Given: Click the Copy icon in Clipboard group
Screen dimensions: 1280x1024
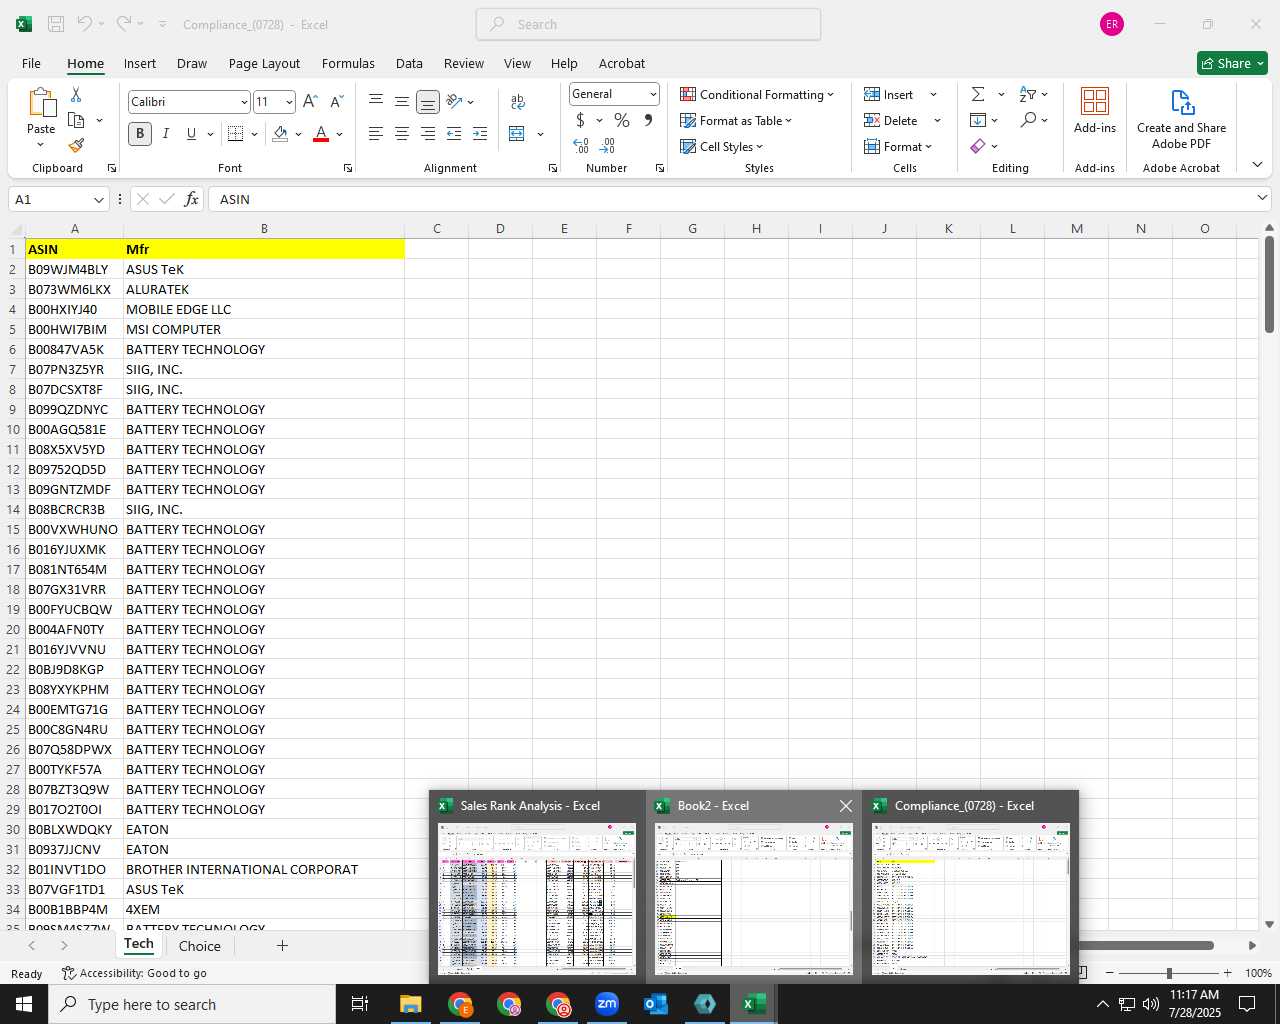Looking at the screenshot, I should click(x=76, y=120).
